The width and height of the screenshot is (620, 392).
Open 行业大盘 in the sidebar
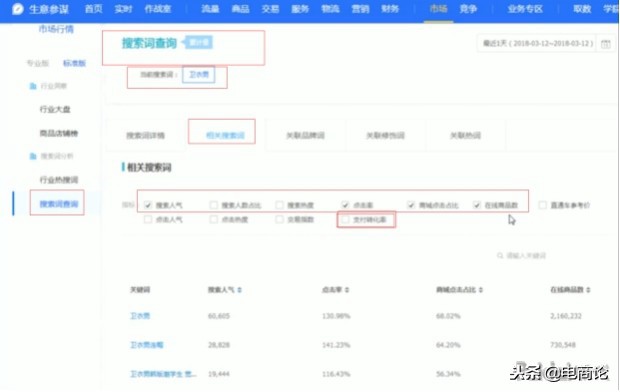(x=55, y=110)
